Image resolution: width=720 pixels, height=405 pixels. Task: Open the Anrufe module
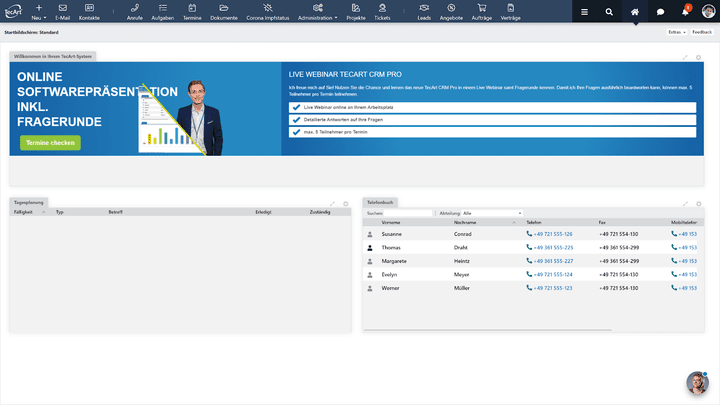click(x=135, y=12)
